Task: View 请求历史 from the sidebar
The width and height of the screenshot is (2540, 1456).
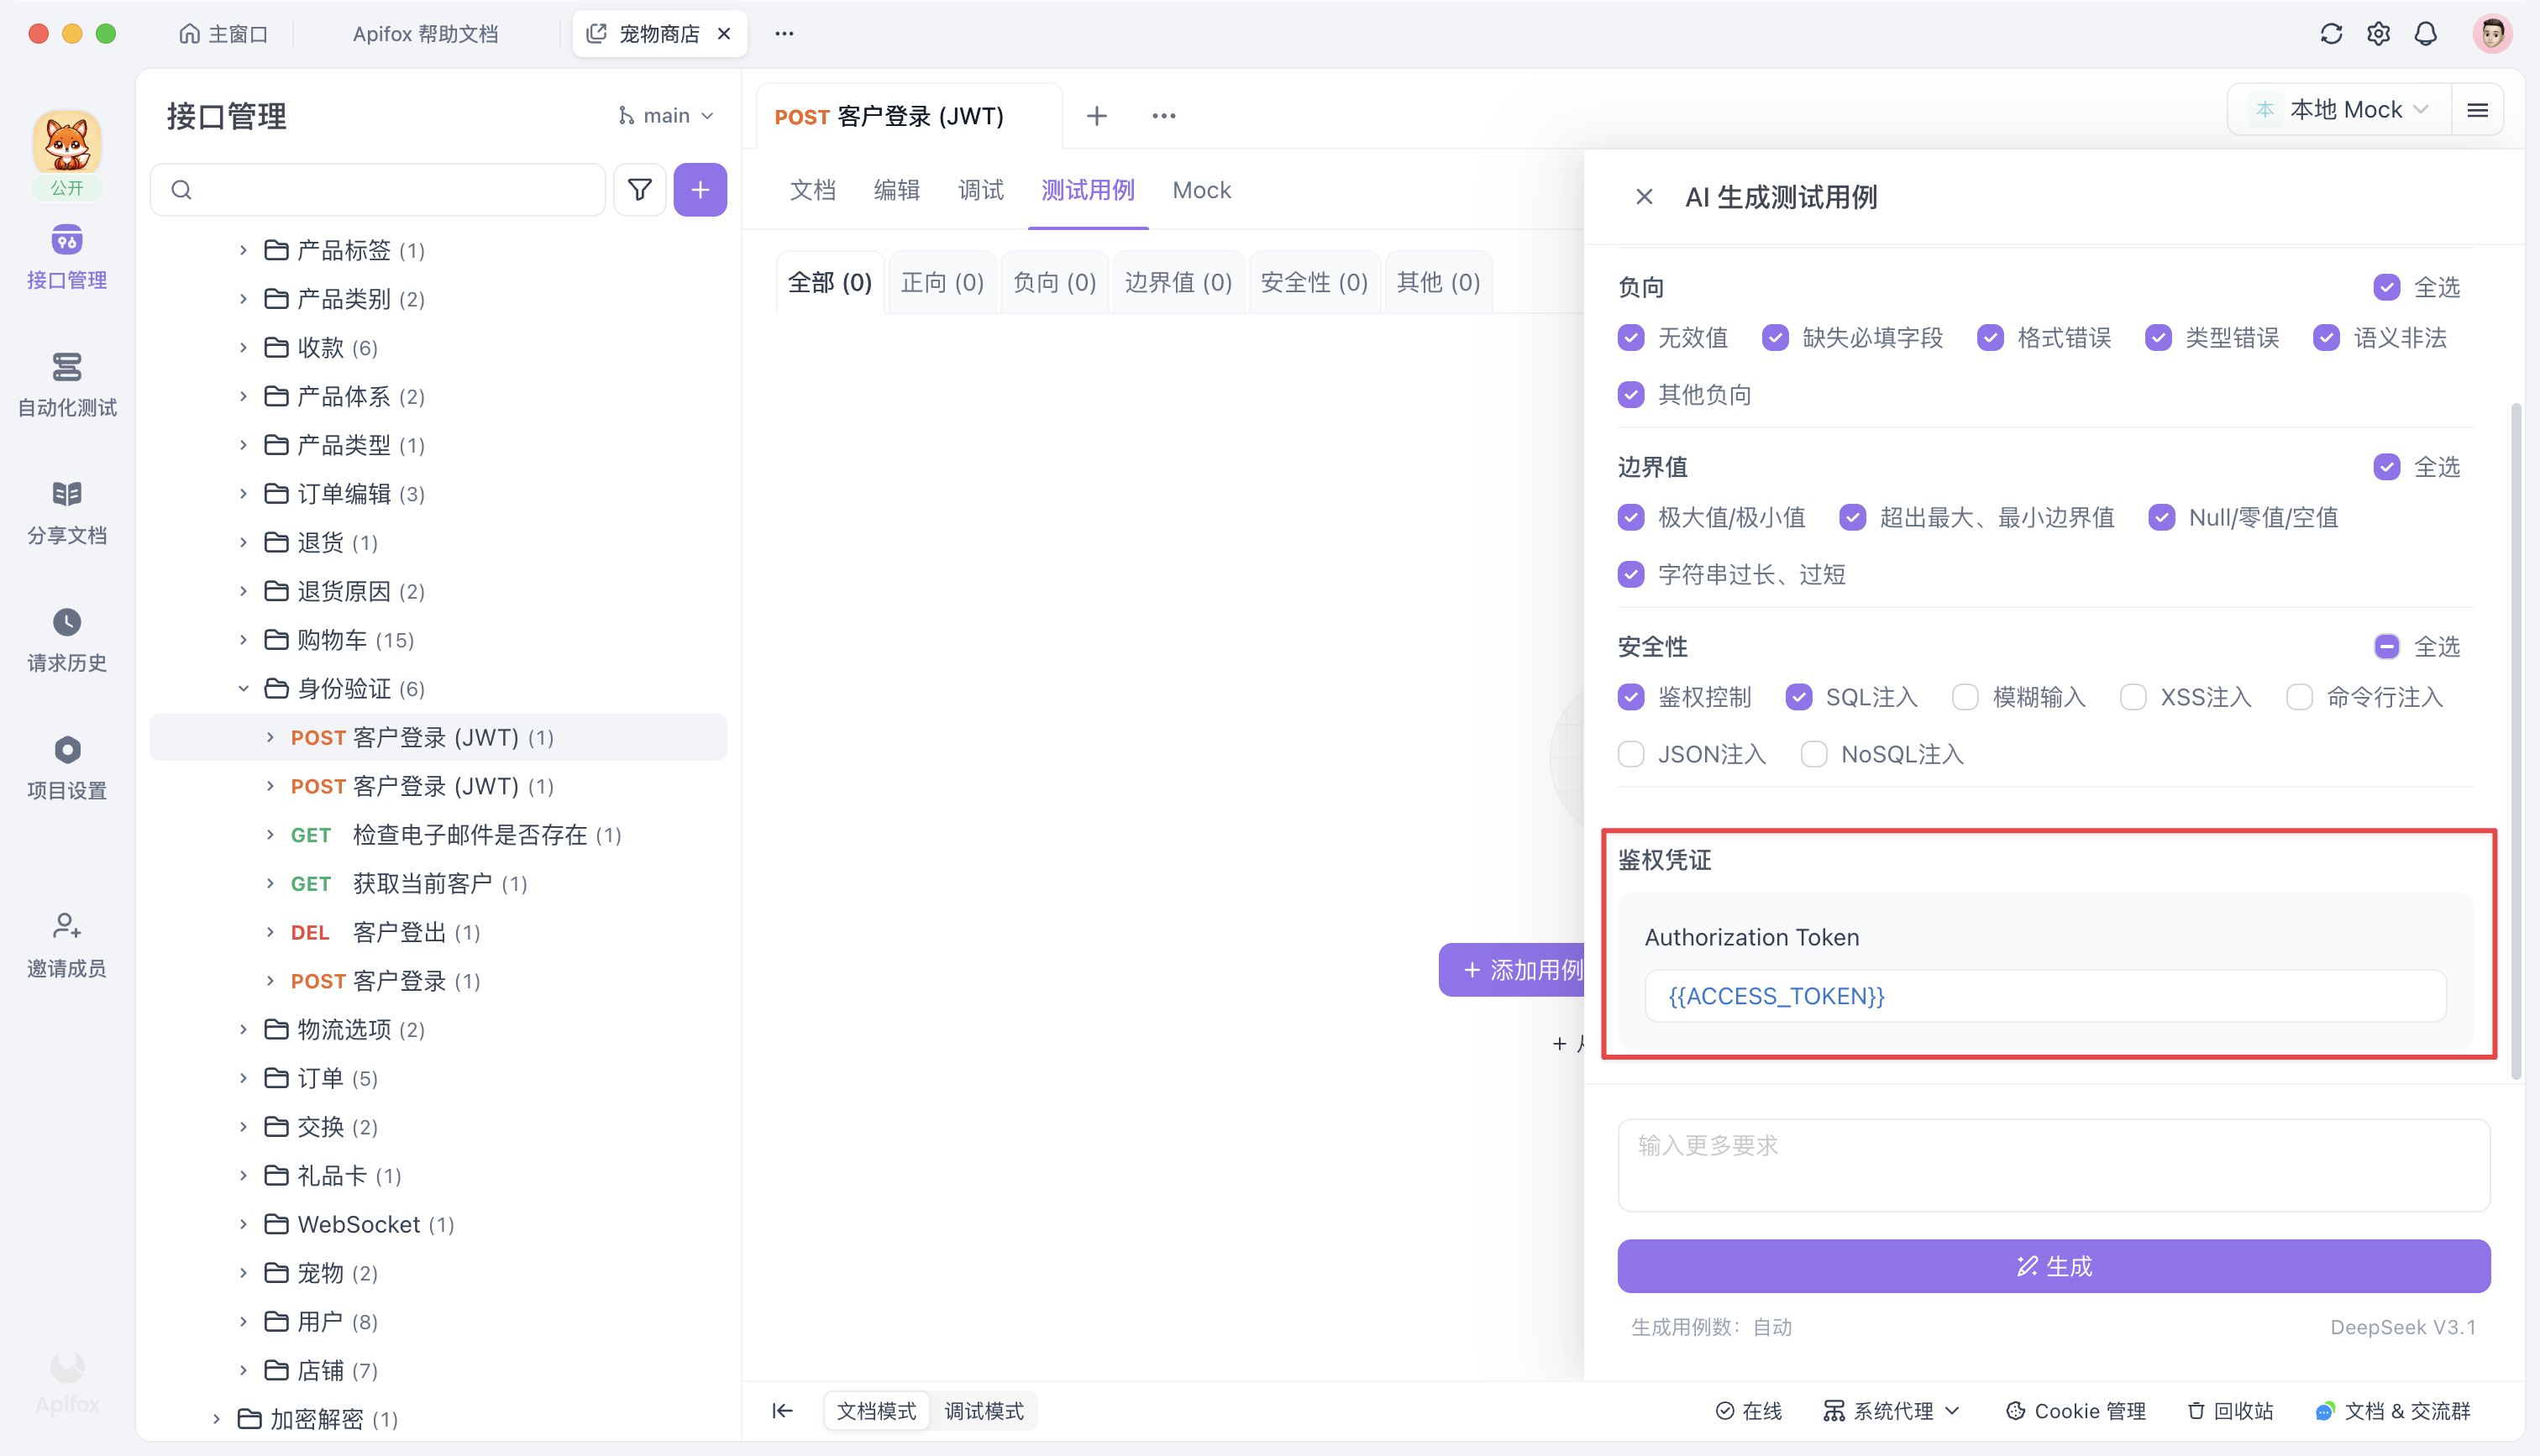Action: click(66, 640)
